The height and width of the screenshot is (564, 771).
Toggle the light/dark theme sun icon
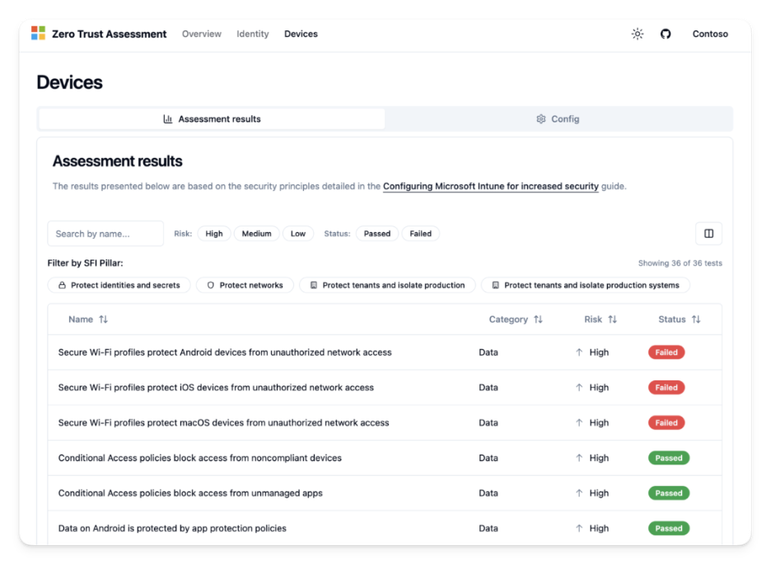637,34
